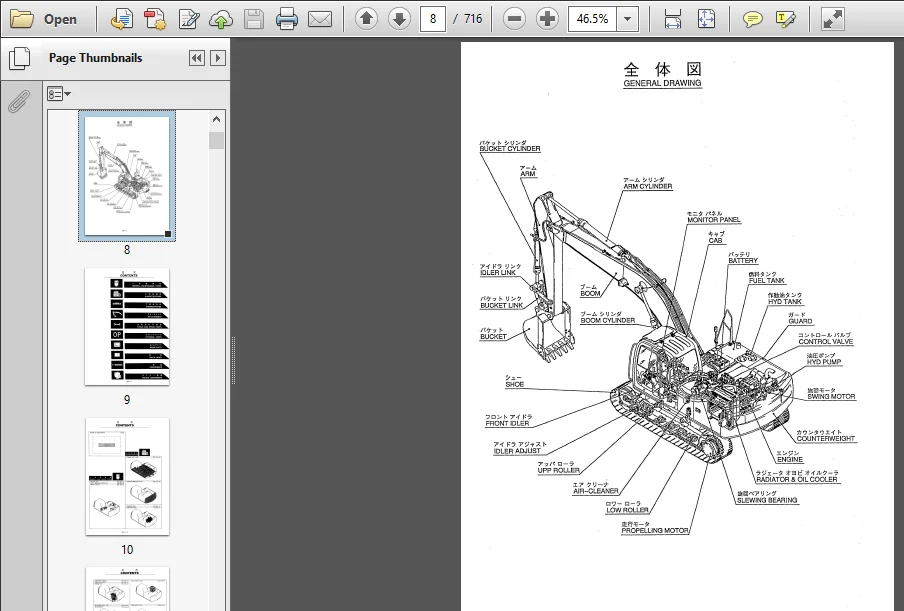The image size is (904, 611).
Task: Click the RADIATOR & OIL COOLER label
Action: coord(797,480)
